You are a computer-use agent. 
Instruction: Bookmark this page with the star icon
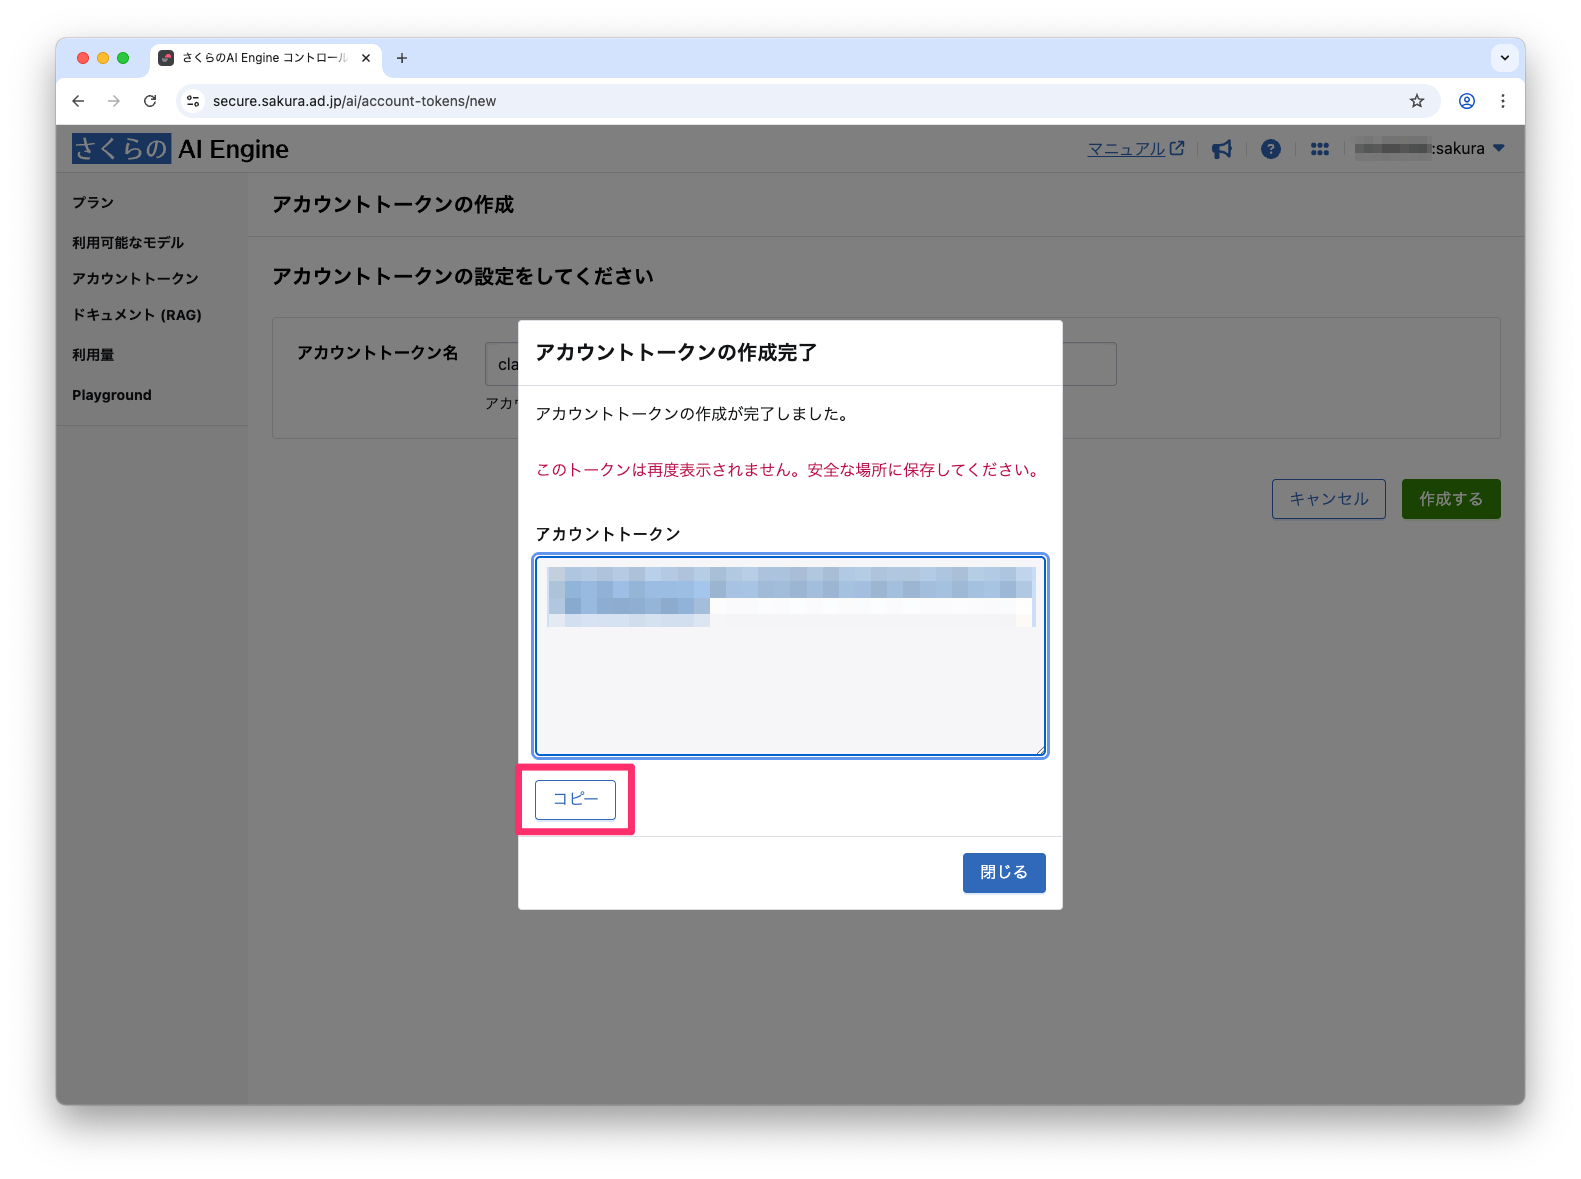(1416, 101)
